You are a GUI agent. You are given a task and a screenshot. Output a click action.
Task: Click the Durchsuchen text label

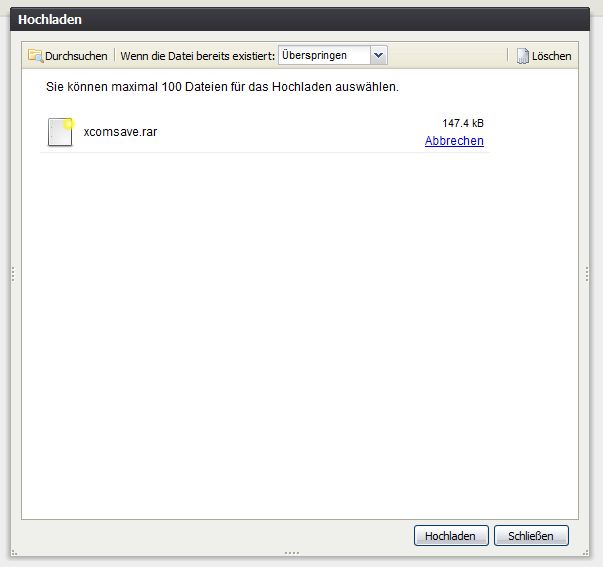pyautogui.click(x=76, y=56)
